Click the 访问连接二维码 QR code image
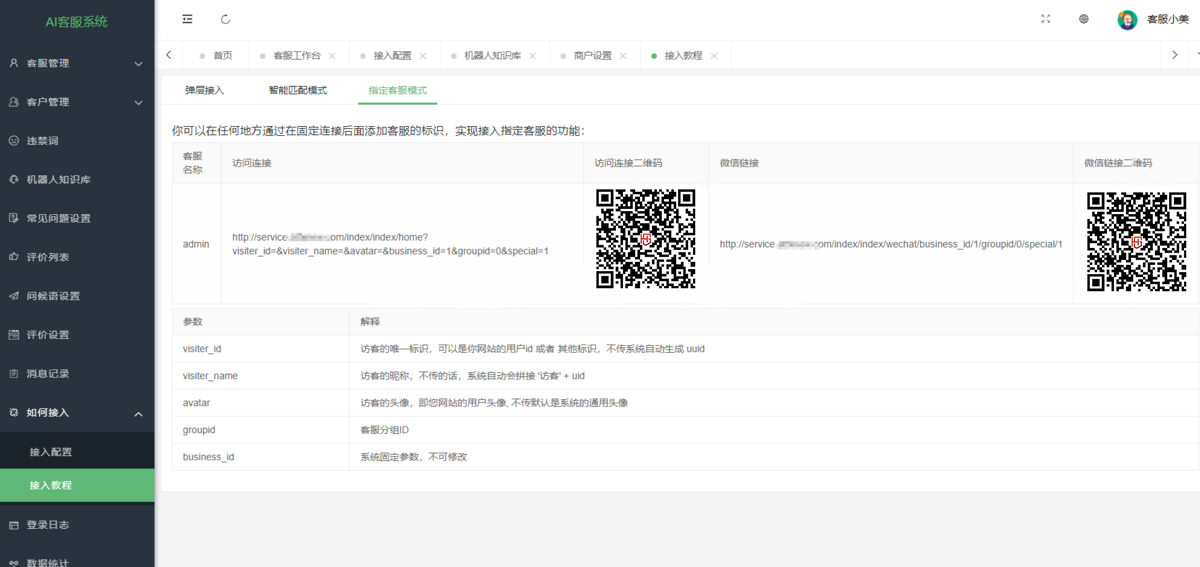The height and width of the screenshot is (567, 1200). pyautogui.click(x=646, y=240)
